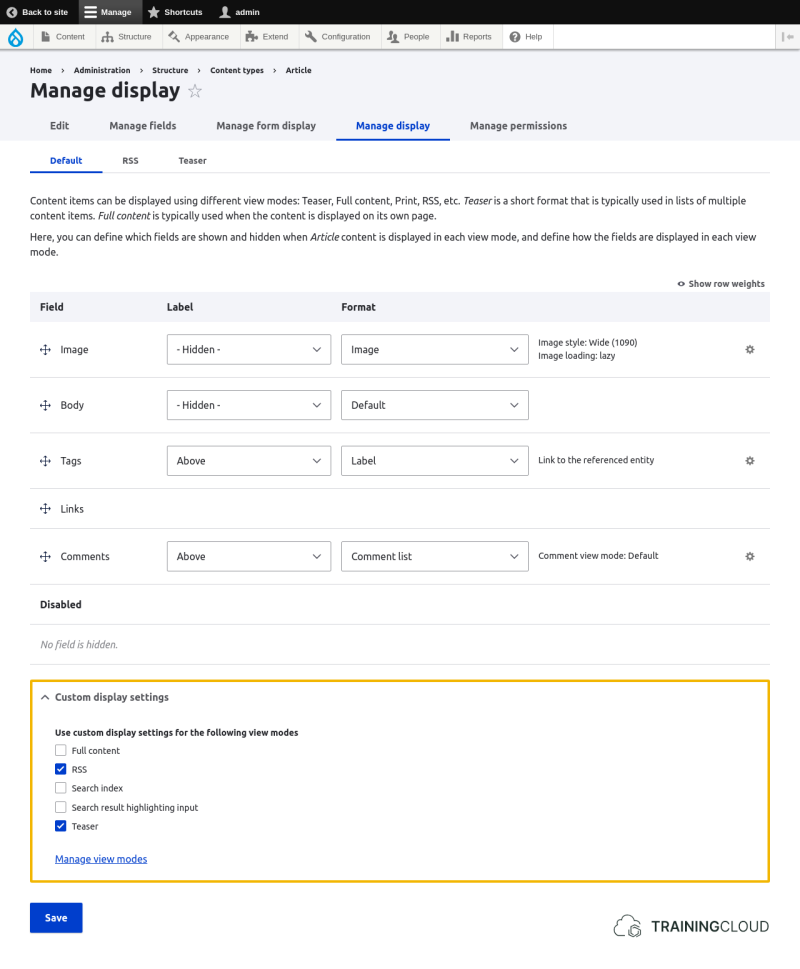
Task: Click the Help question mark icon
Action: click(515, 36)
